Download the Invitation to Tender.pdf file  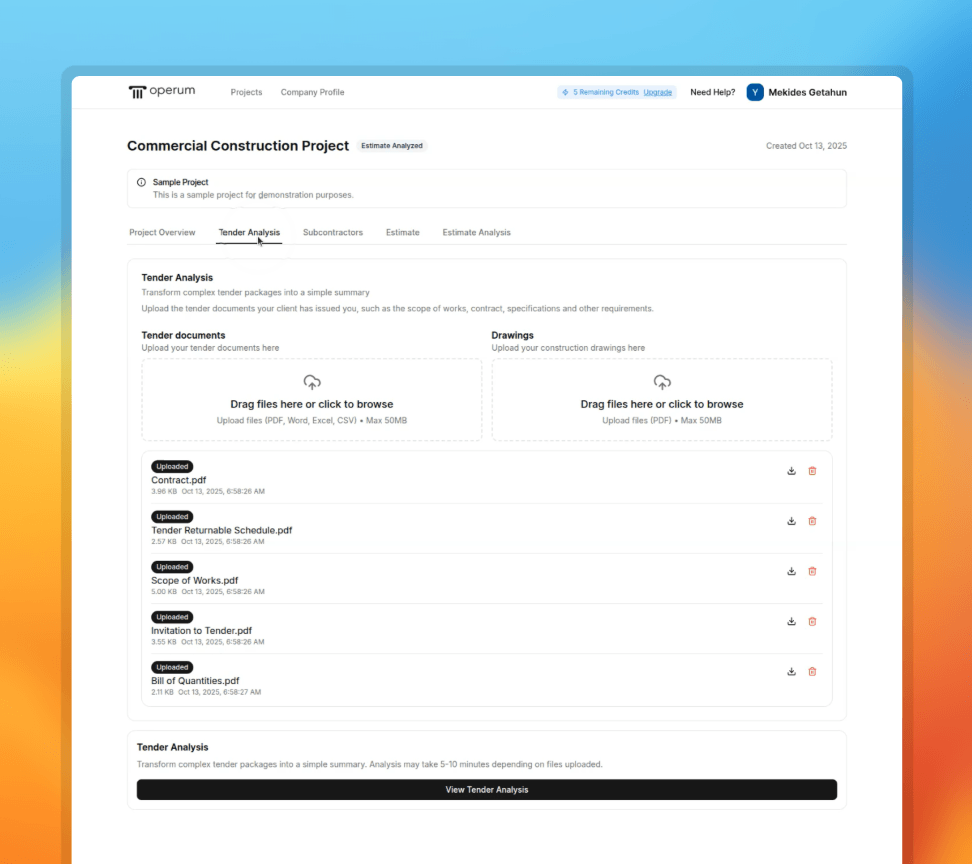click(791, 621)
